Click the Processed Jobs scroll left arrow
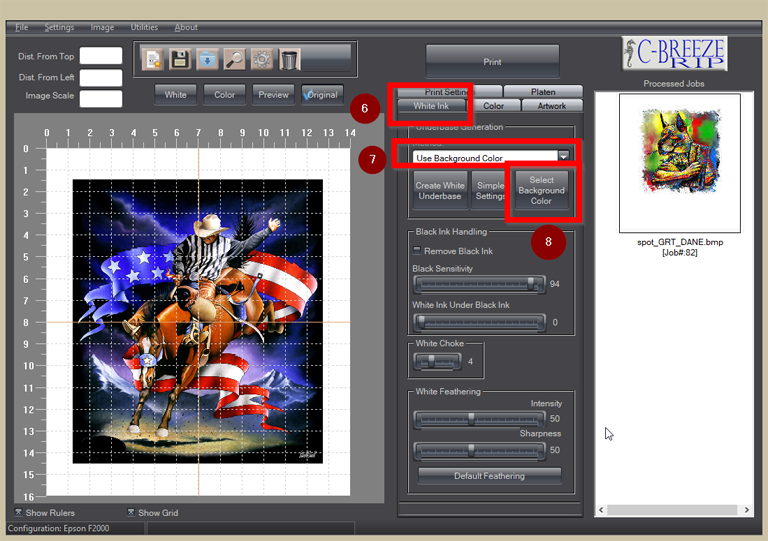The image size is (768, 541). 601,510
